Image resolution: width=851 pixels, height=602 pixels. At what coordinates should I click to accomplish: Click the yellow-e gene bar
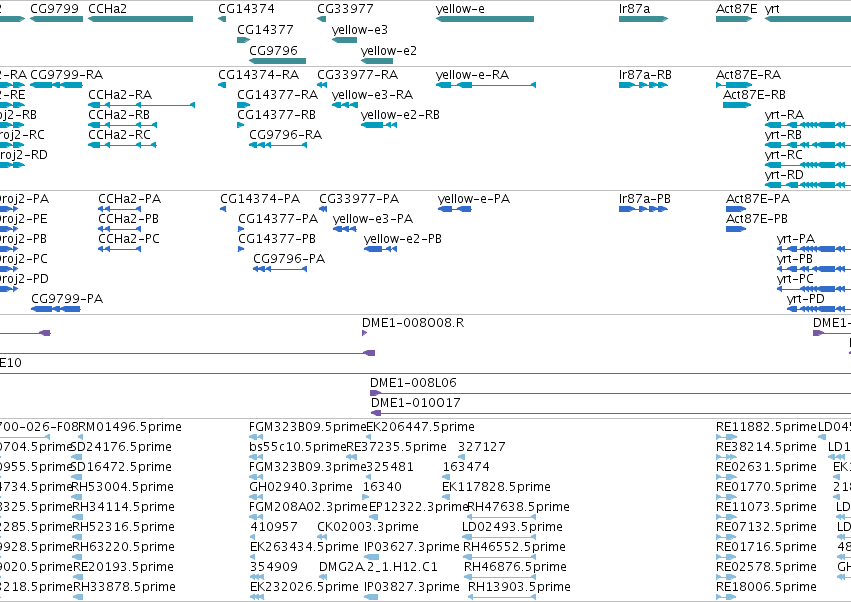485,19
